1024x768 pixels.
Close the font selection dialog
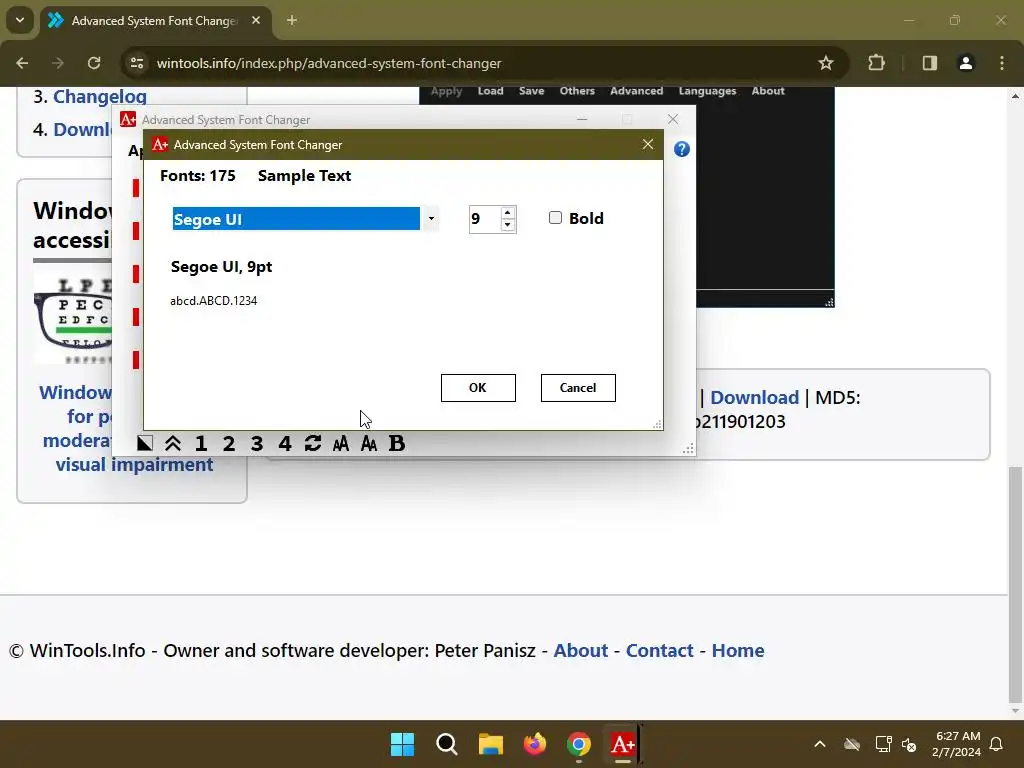click(x=648, y=144)
